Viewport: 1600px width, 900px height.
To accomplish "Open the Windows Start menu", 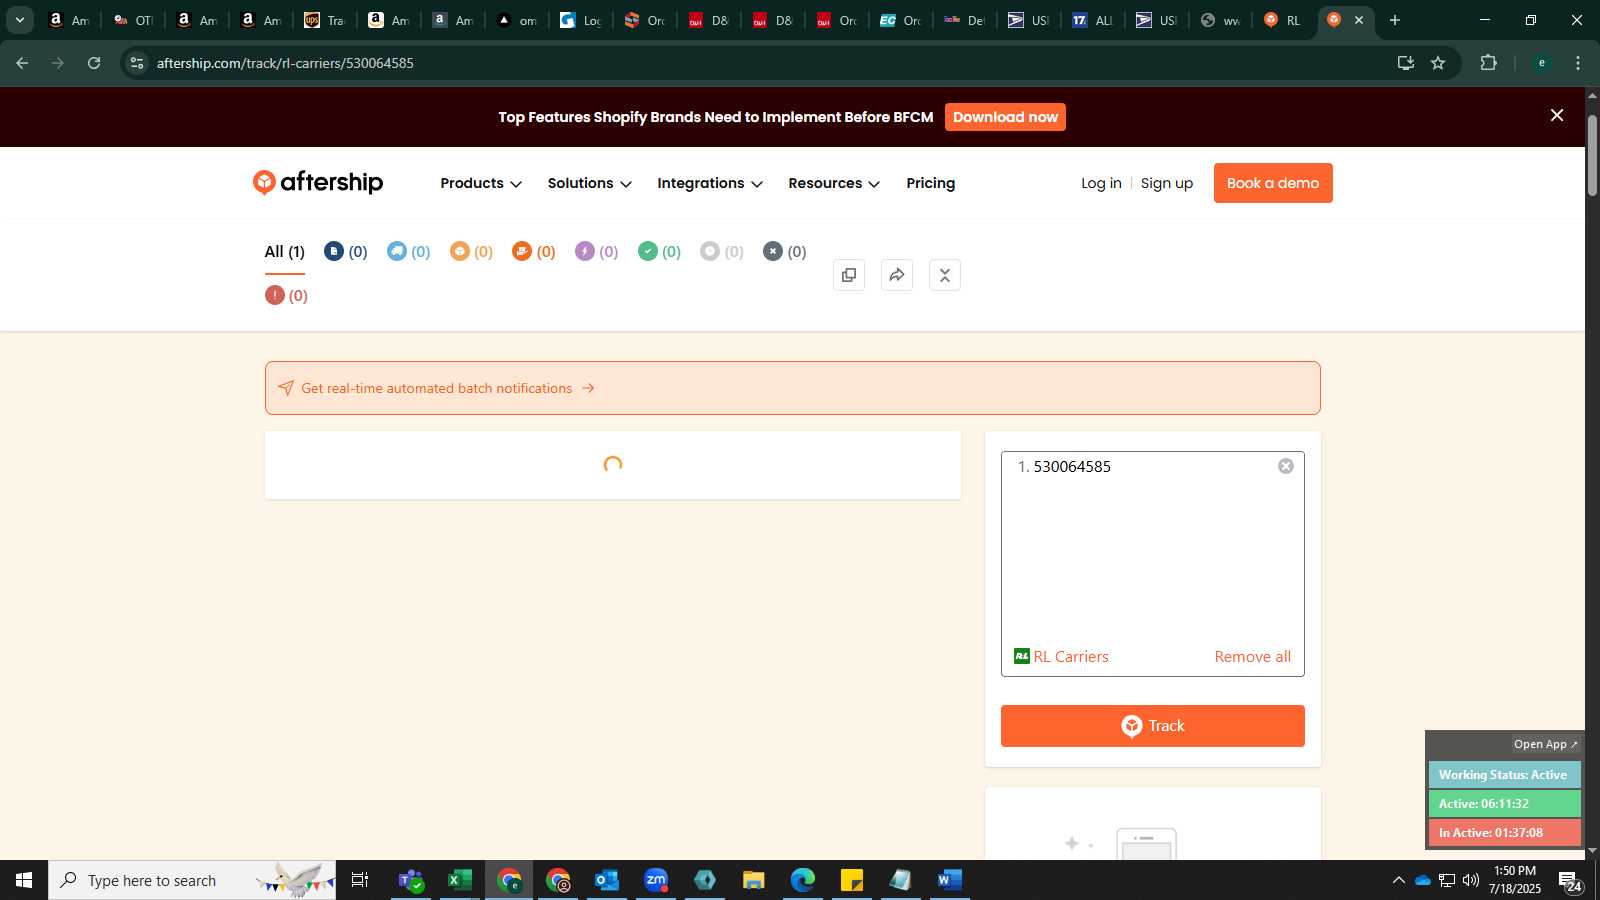I will pos(24,880).
